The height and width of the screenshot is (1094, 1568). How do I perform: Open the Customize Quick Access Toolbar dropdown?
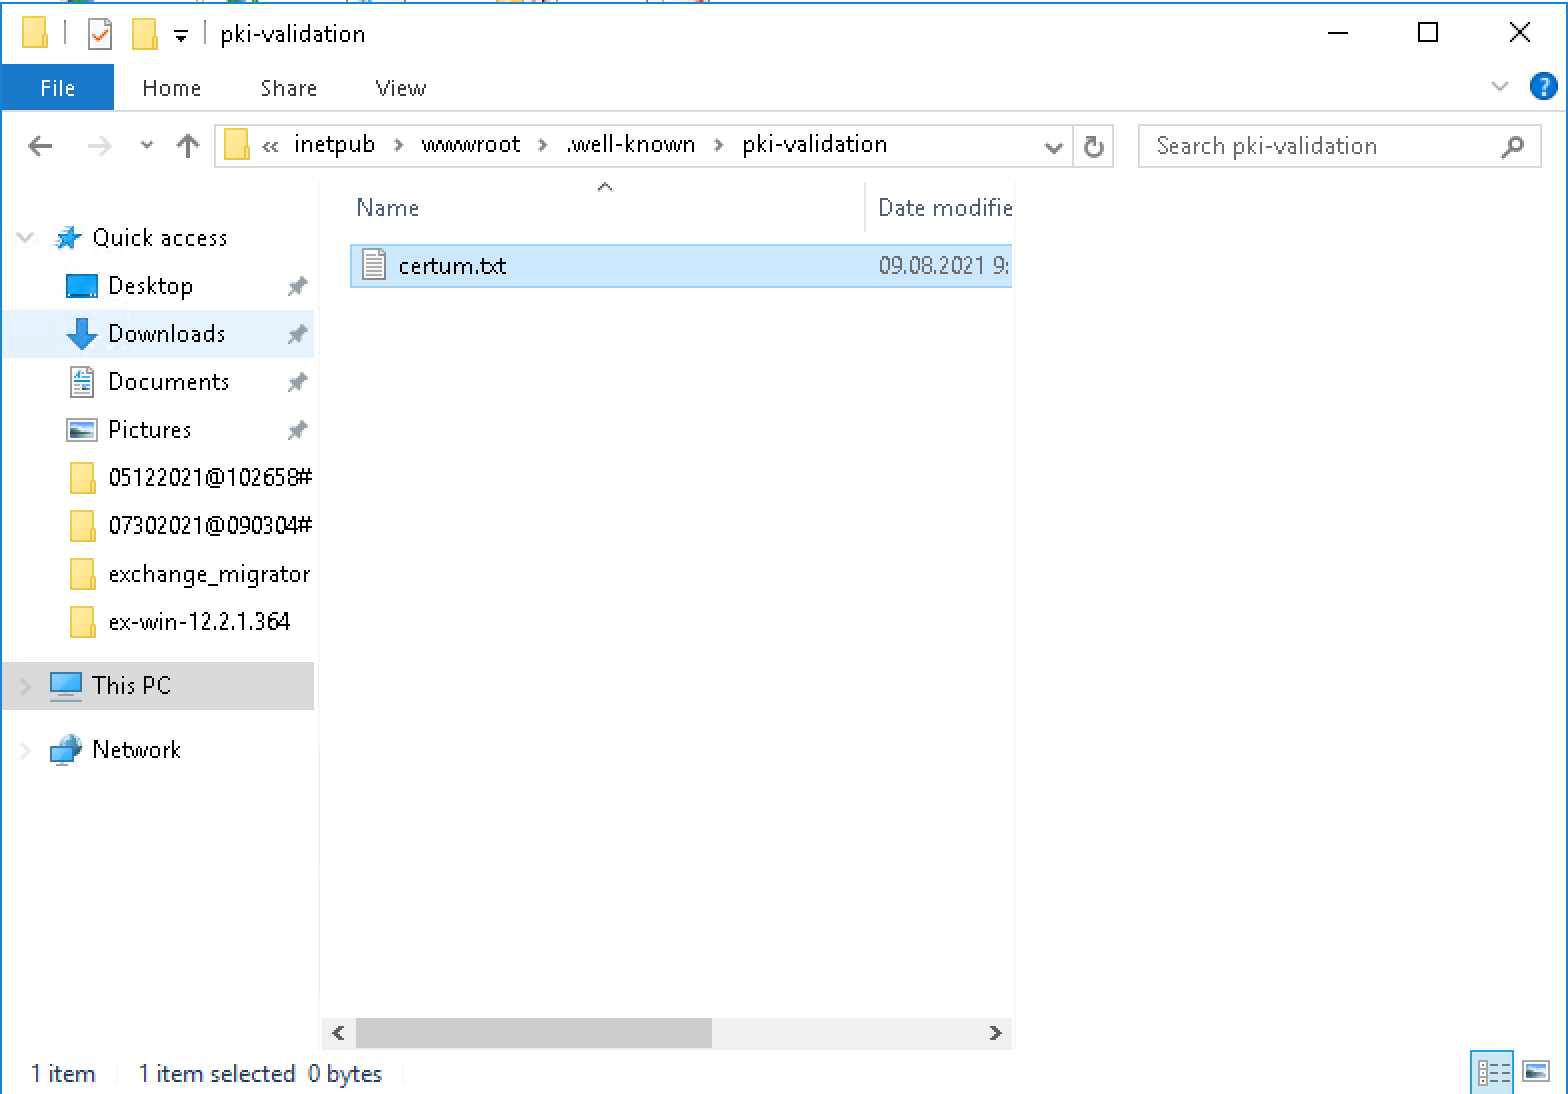click(181, 36)
